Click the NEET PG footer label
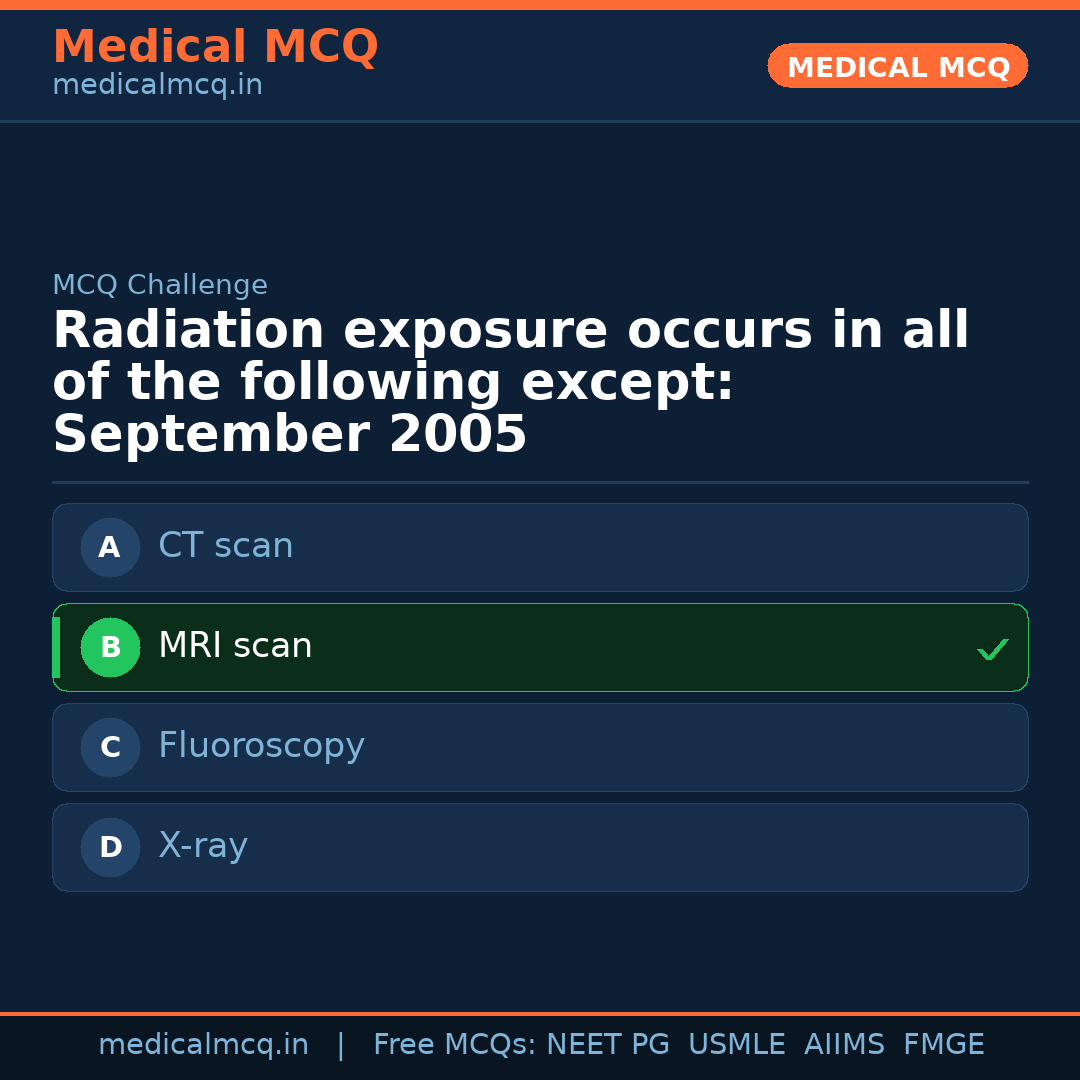Image resolution: width=1080 pixels, height=1080 pixels. [607, 1044]
